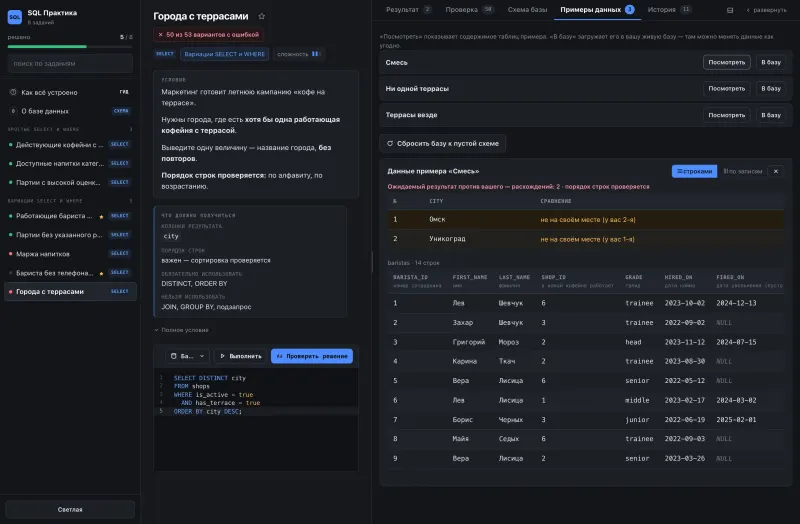Click hire date 2023-10-02 cell
This screenshot has height=524, width=800.
[x=684, y=303]
